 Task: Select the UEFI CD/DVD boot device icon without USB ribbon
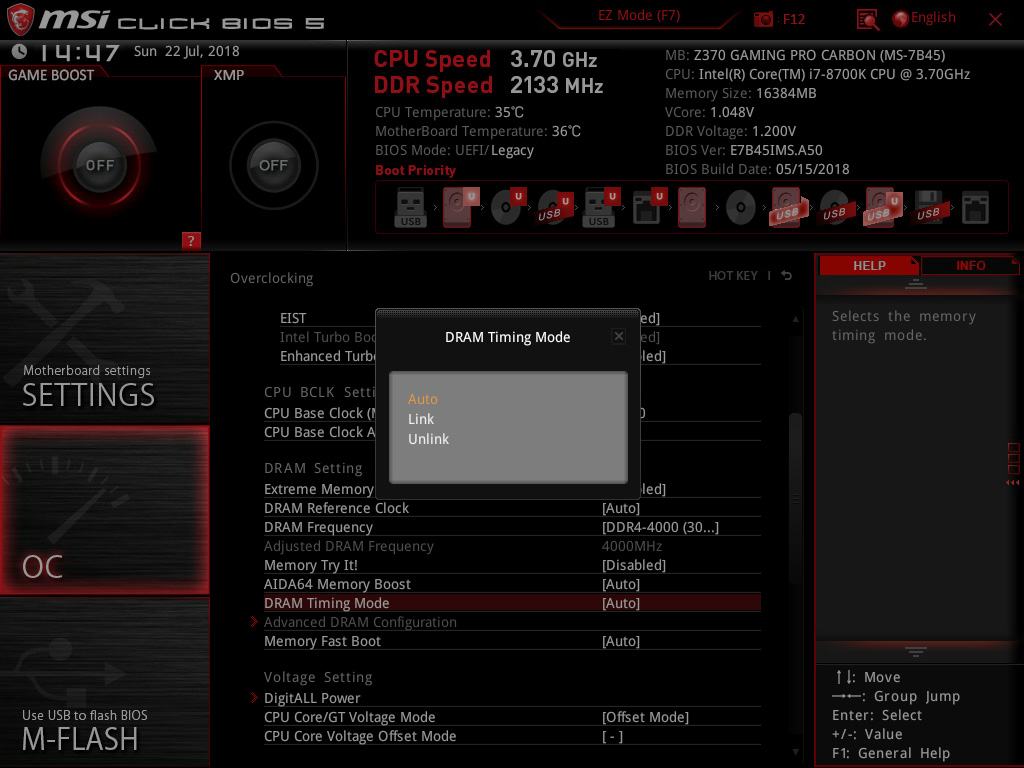point(508,208)
